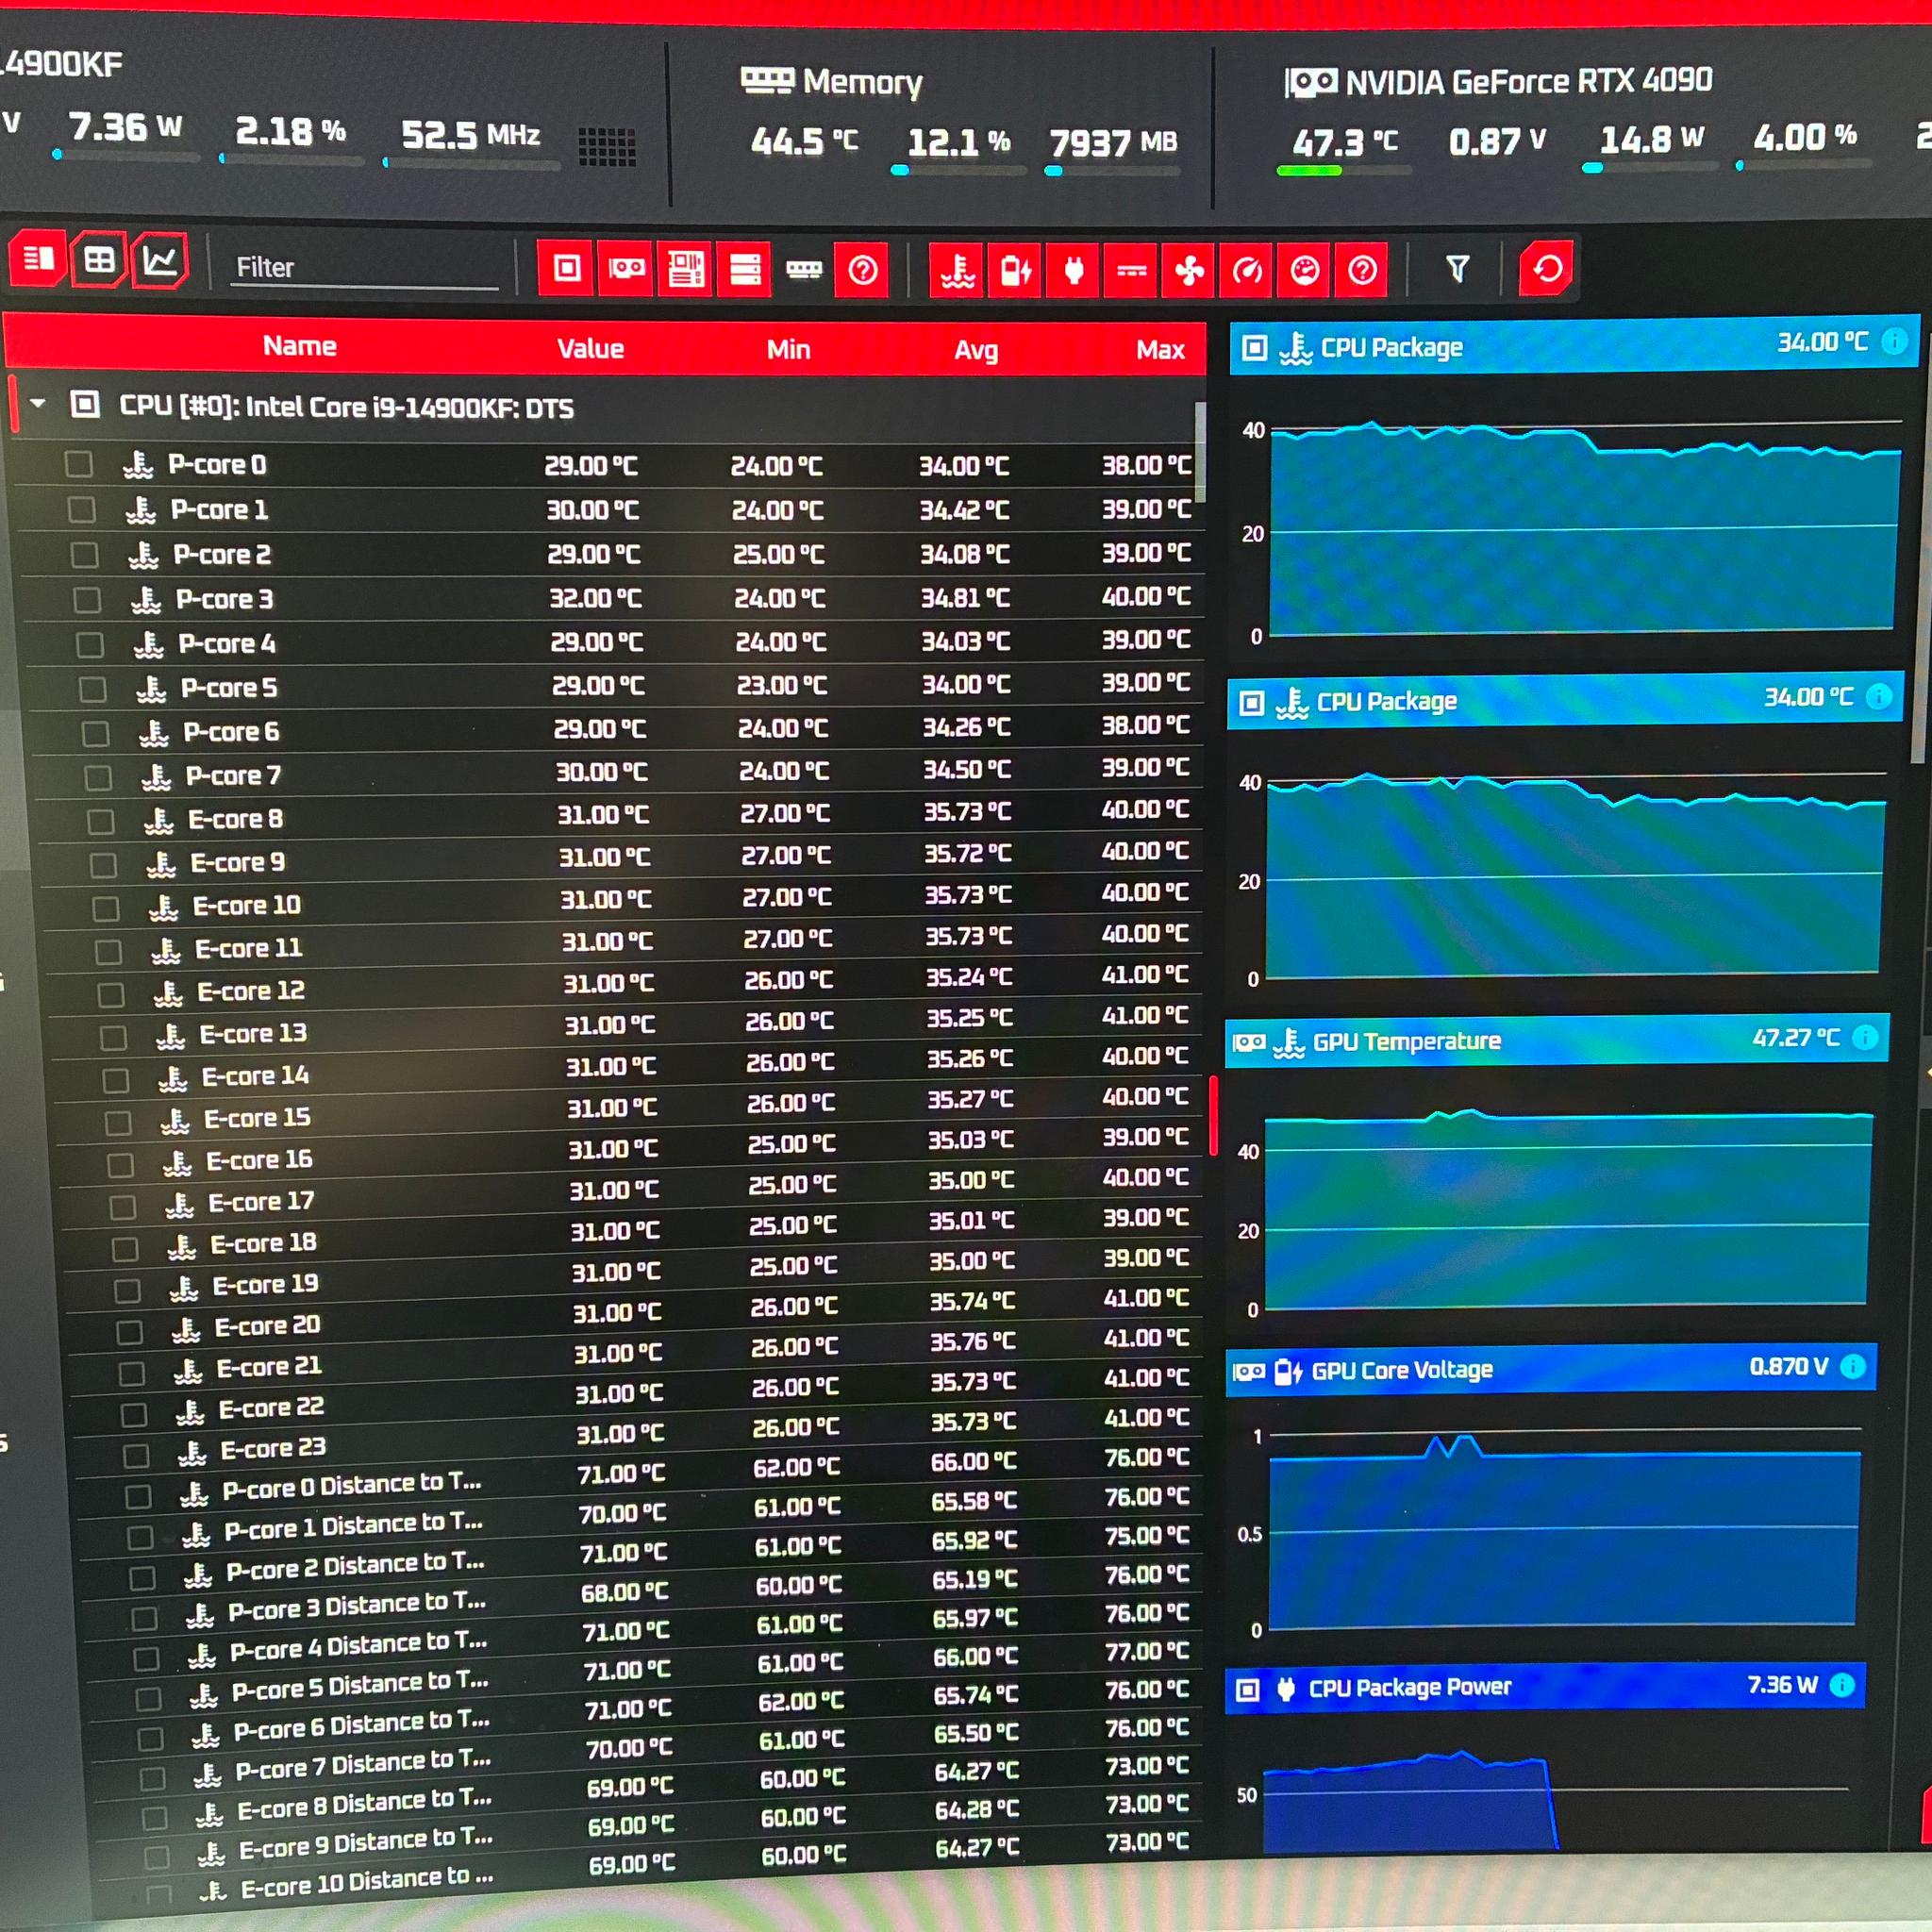This screenshot has width=1932, height=1932.
Task: Toggle the GPU hardware filter icon
Action: (626, 269)
